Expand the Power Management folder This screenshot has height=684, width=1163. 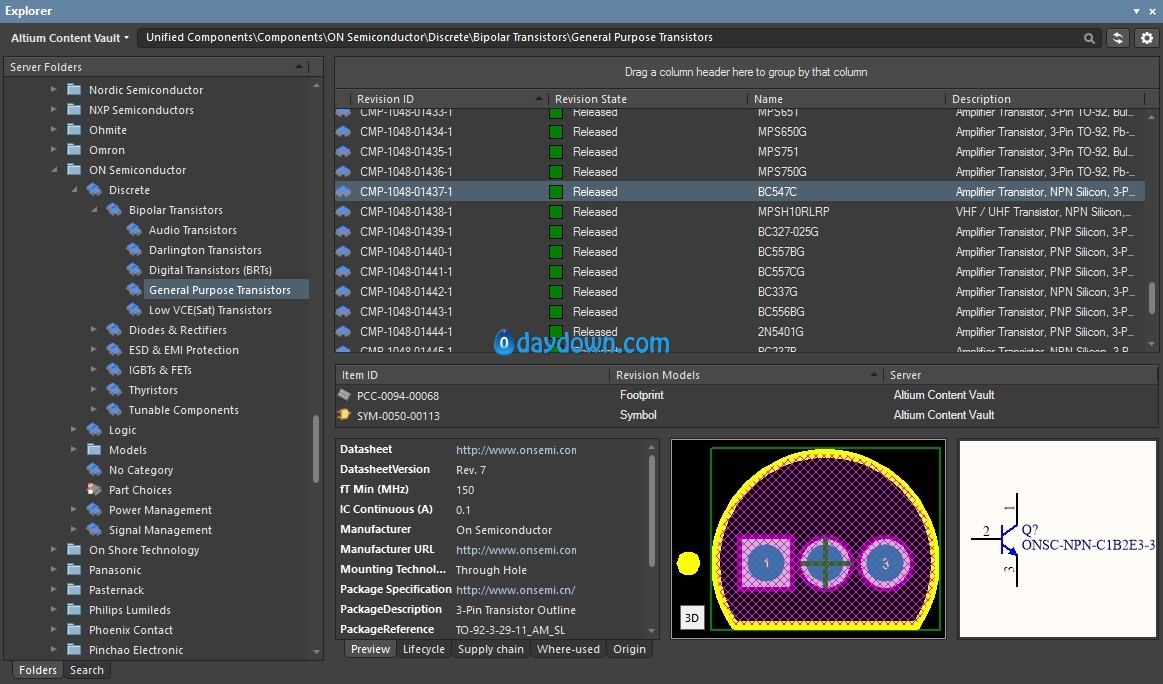coord(74,510)
